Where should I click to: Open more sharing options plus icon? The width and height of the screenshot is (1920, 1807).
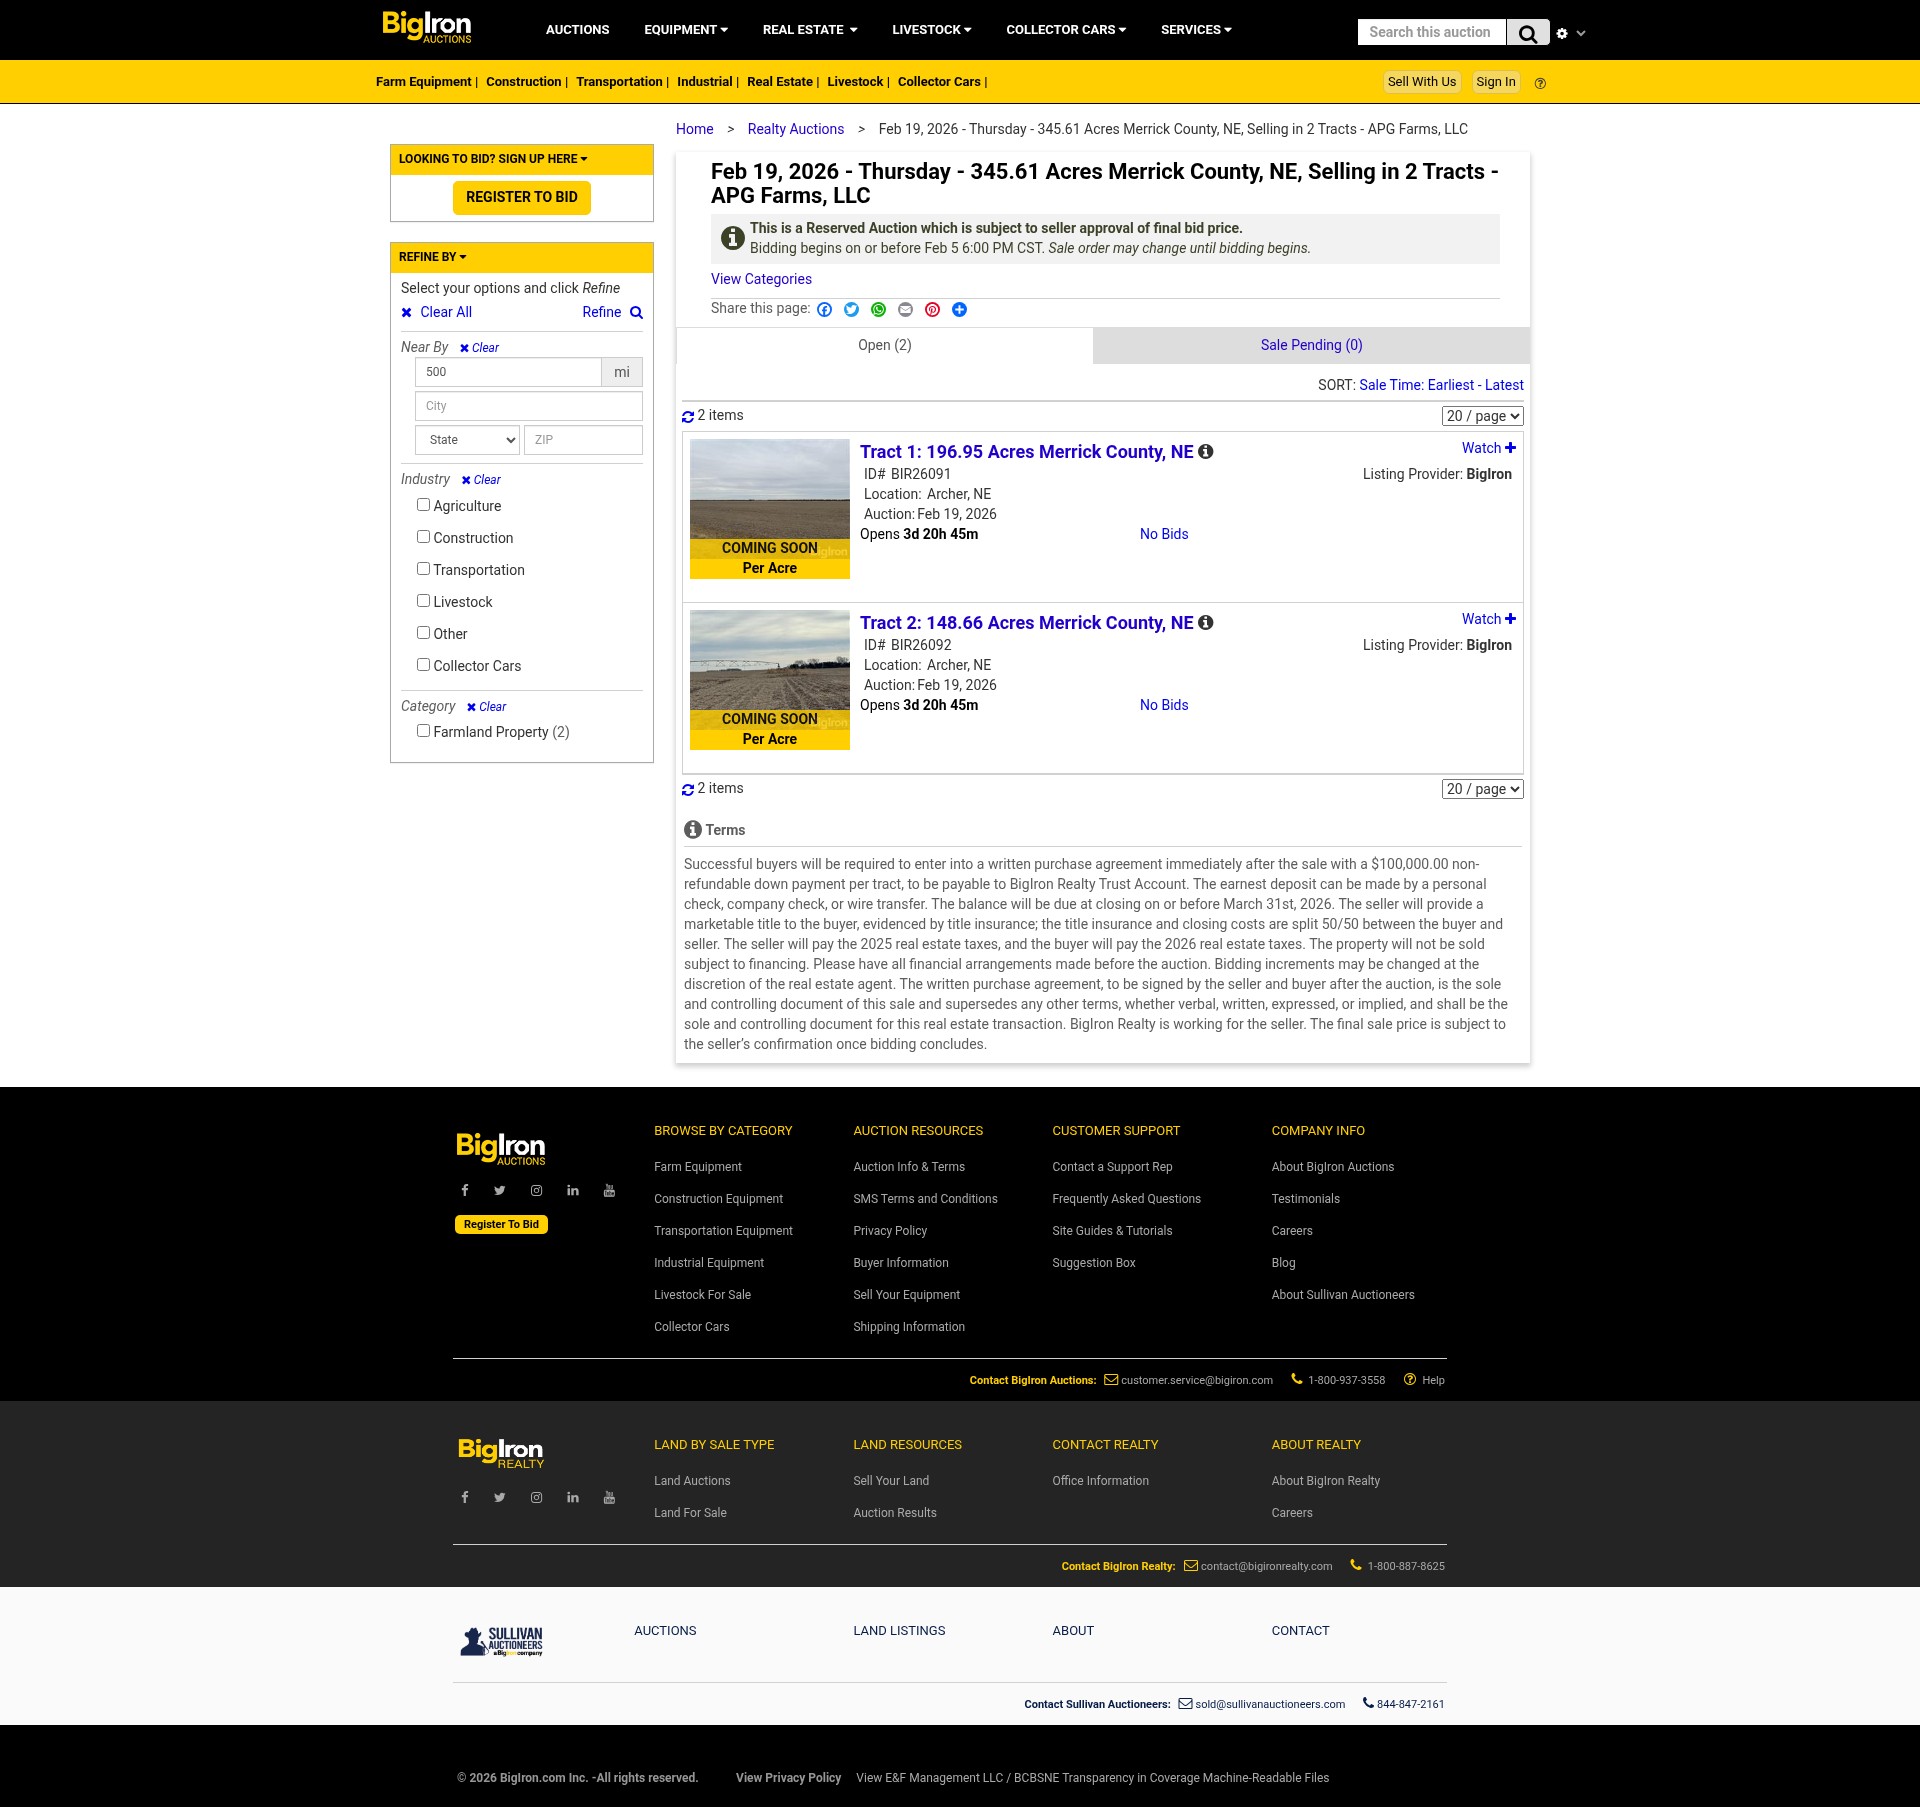[x=959, y=310]
